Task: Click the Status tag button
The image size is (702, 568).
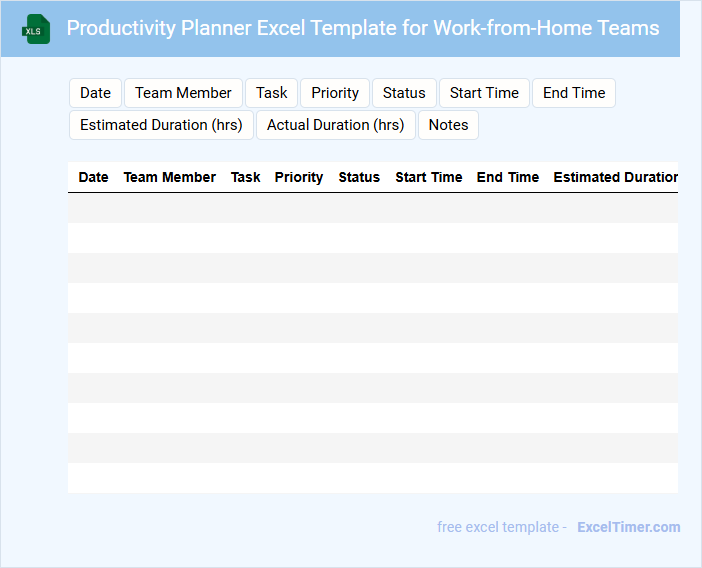Action: 404,93
